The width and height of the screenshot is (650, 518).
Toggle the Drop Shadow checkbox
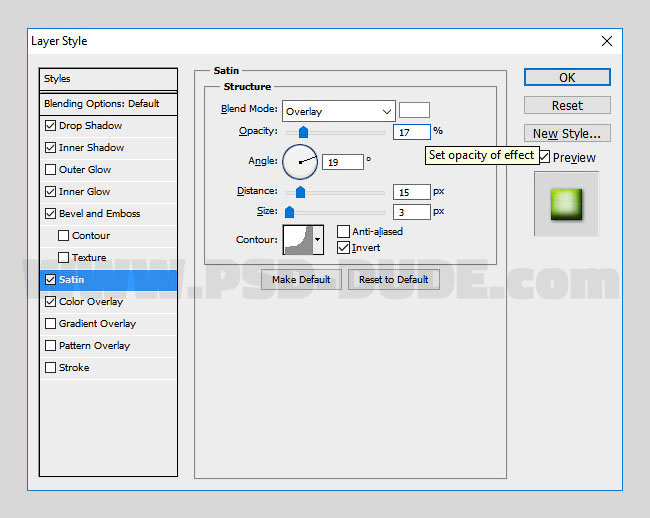click(50, 126)
